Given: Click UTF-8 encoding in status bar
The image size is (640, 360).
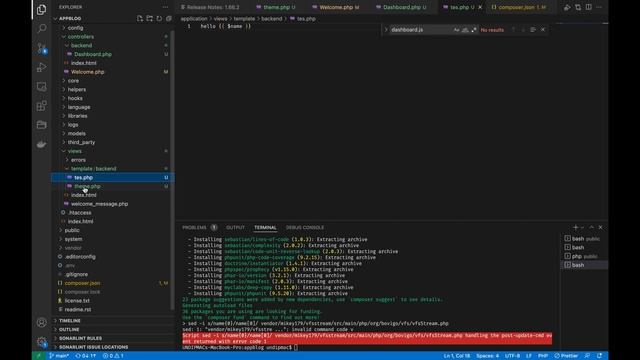Looking at the screenshot, I should (x=512, y=356).
